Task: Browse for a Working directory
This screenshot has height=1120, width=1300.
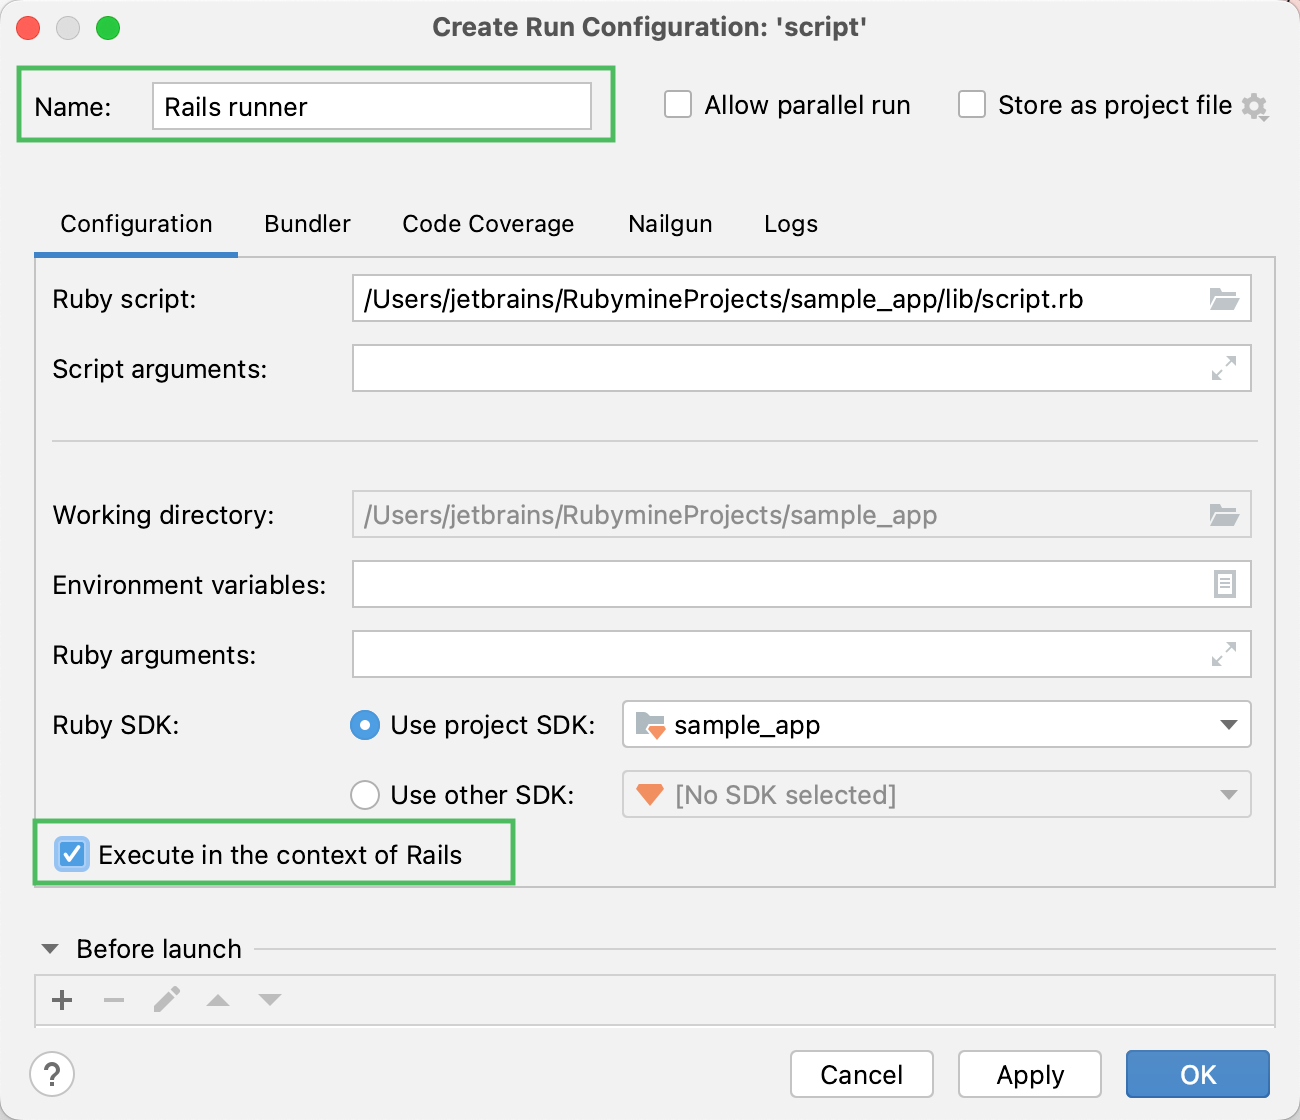Action: coord(1224,514)
